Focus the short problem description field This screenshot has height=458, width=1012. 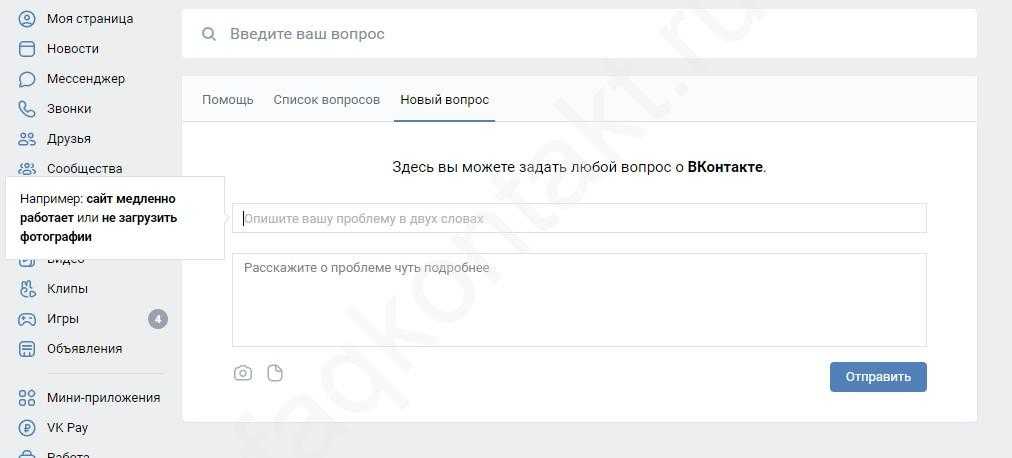click(x=579, y=218)
